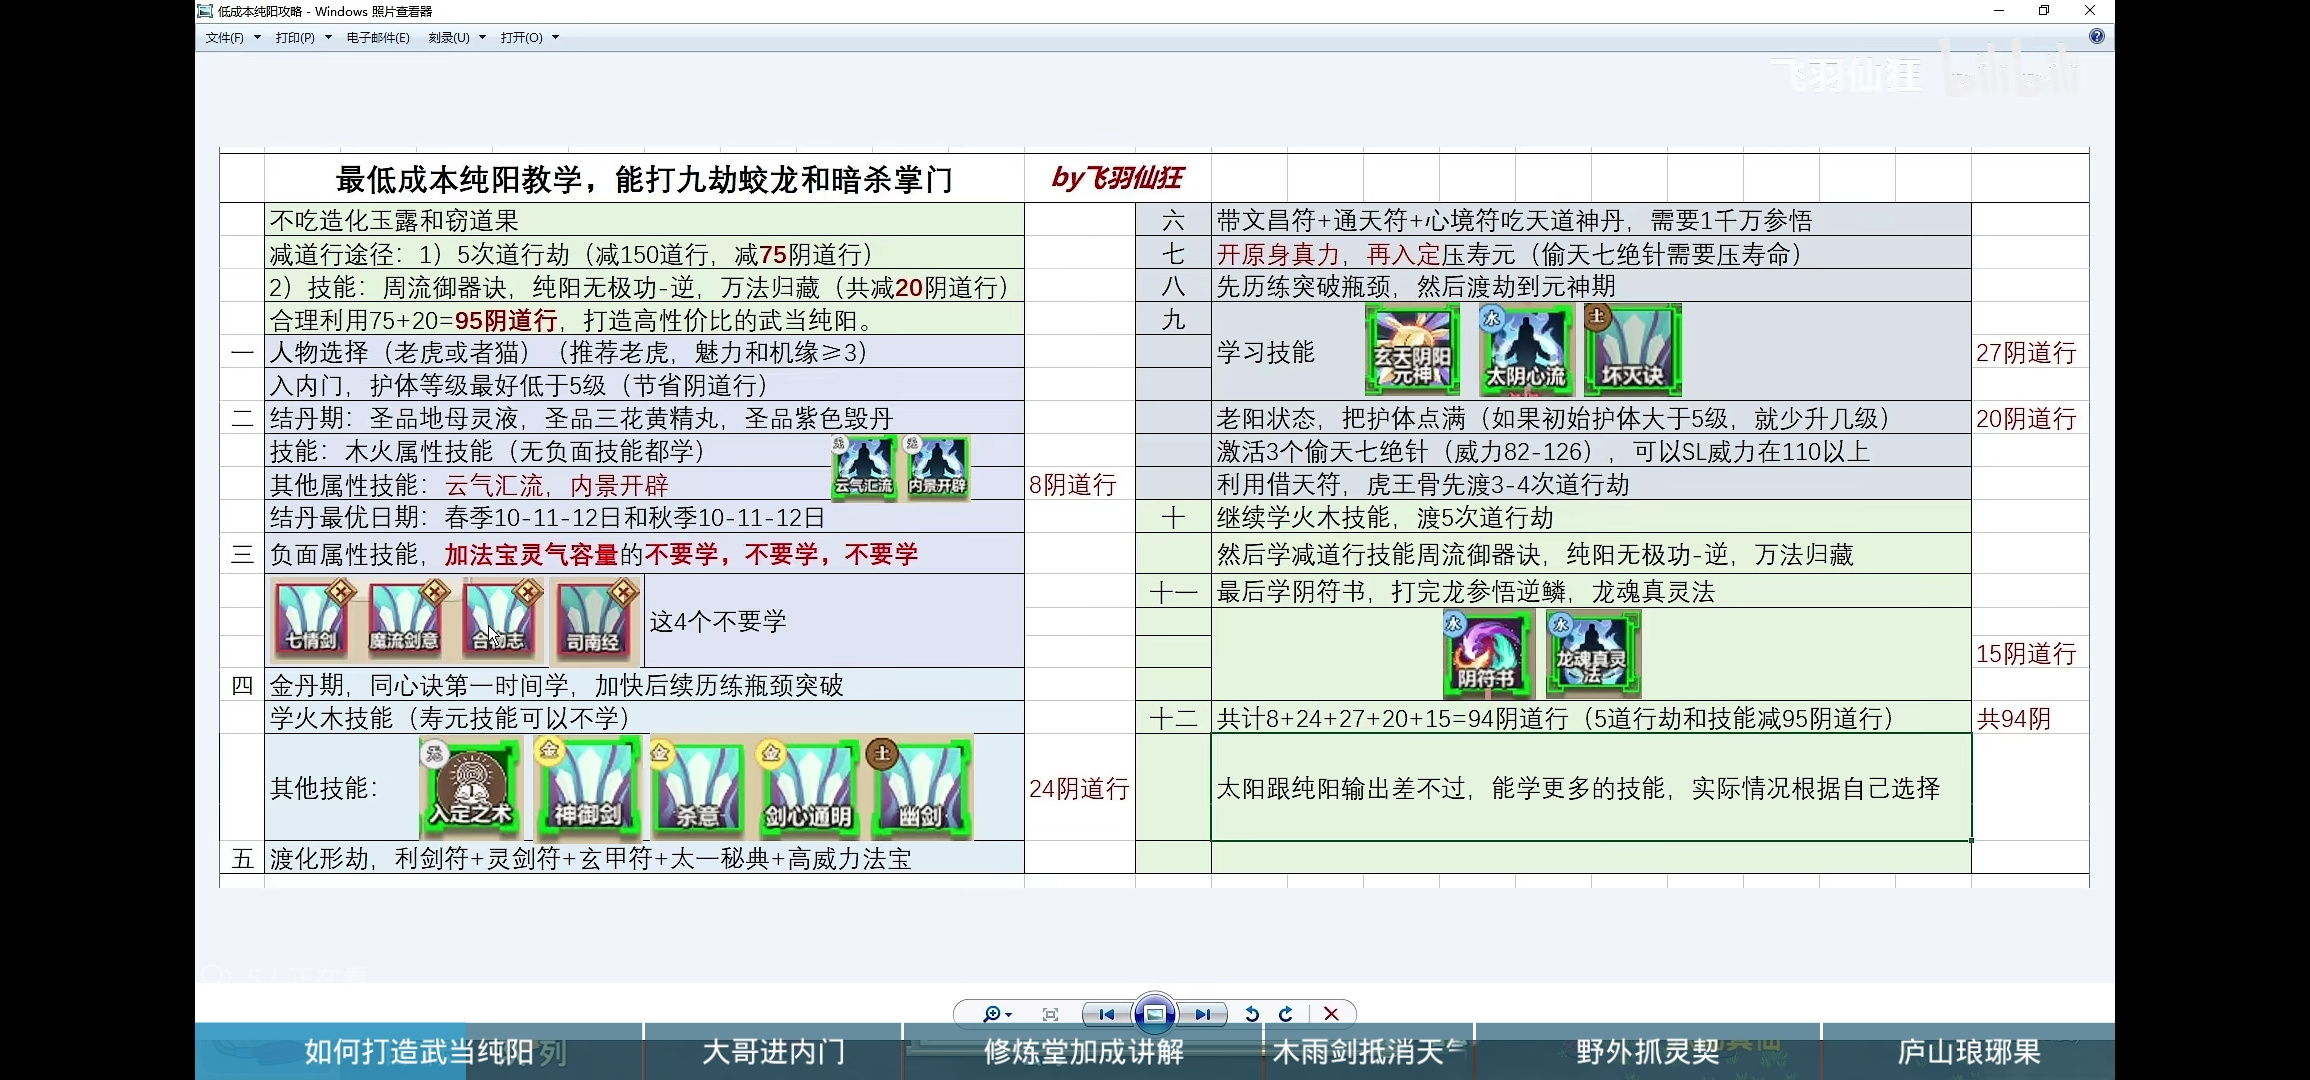The height and width of the screenshot is (1080, 2310).
Task: Go to the previous picture
Action: [1107, 1014]
